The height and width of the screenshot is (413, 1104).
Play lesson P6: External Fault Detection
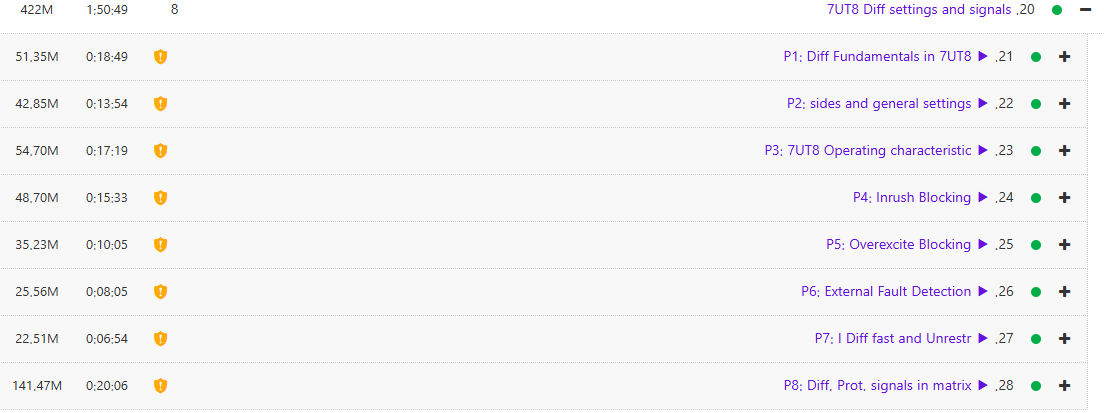pos(983,292)
